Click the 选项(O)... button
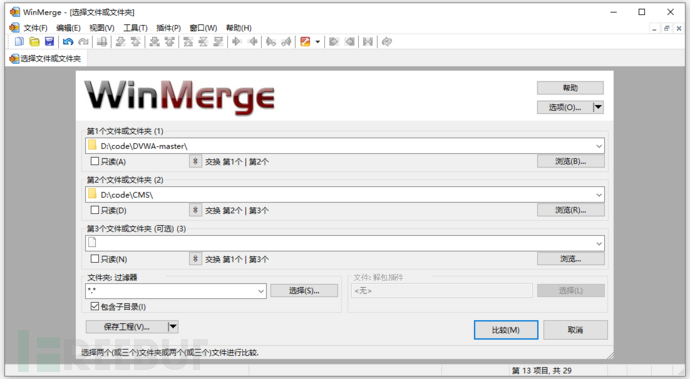690x379 pixels. click(x=565, y=107)
